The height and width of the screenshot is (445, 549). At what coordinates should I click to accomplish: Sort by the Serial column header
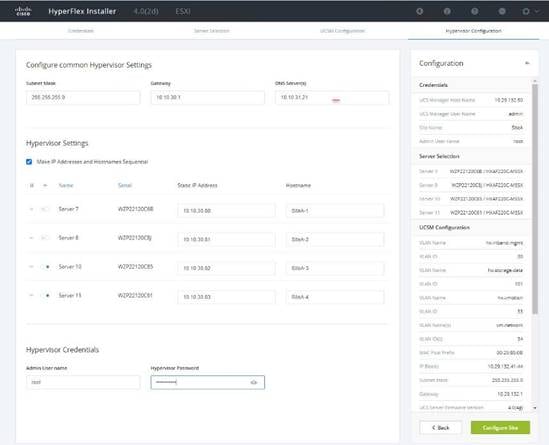click(125, 185)
